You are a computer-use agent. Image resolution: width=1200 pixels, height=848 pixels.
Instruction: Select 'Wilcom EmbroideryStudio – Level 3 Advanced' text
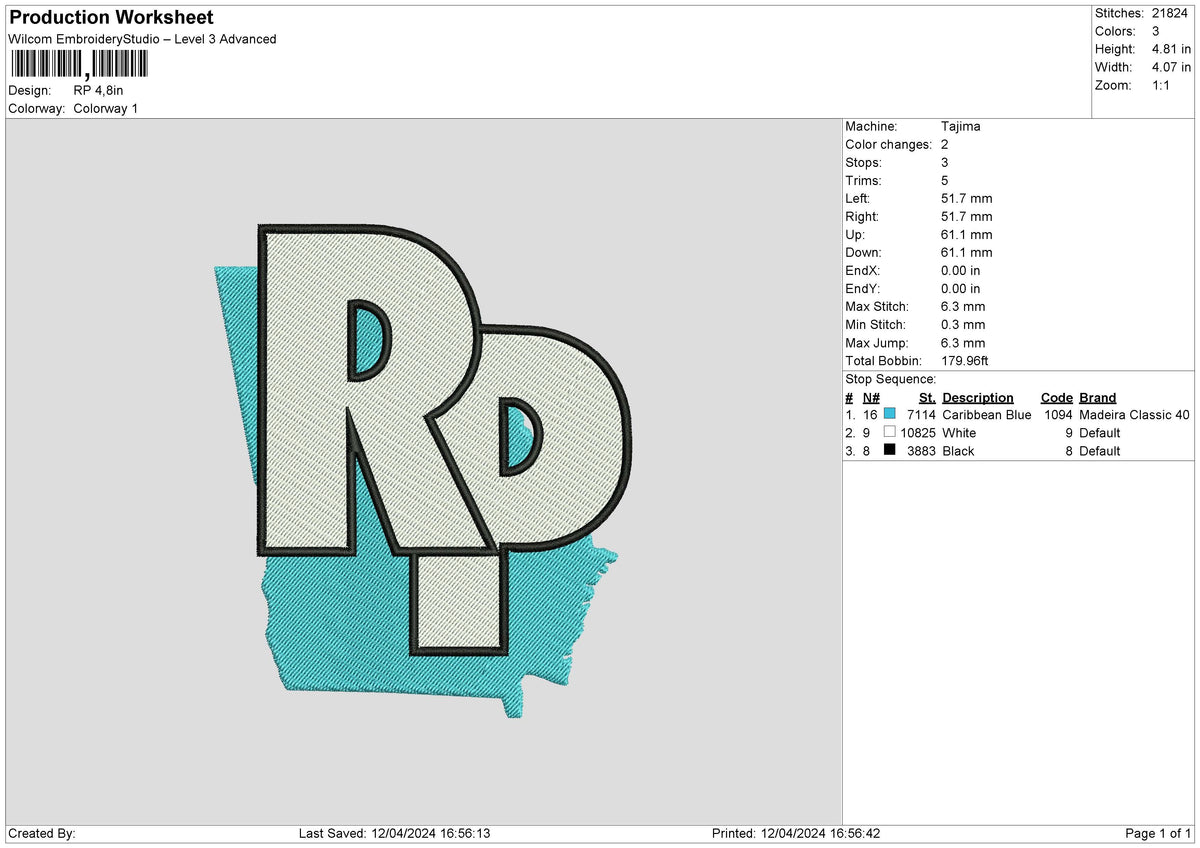pos(142,39)
